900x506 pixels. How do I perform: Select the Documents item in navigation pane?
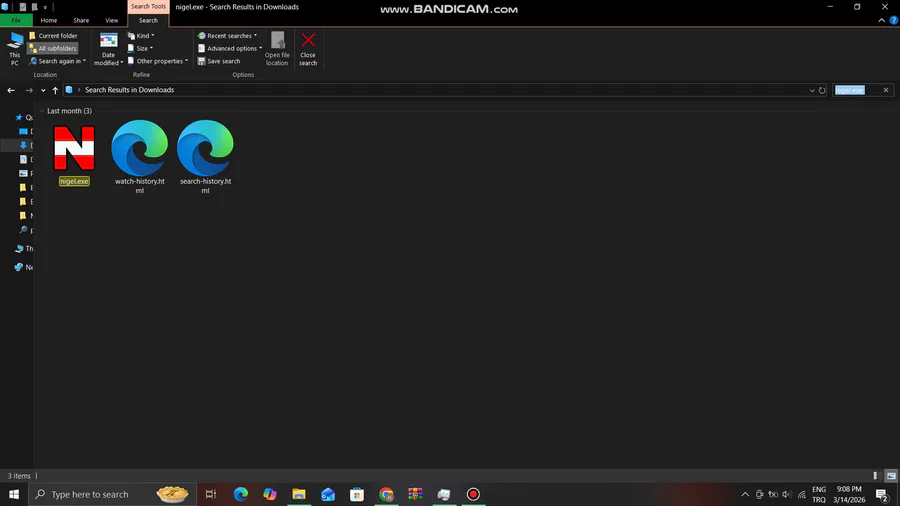coord(24,159)
